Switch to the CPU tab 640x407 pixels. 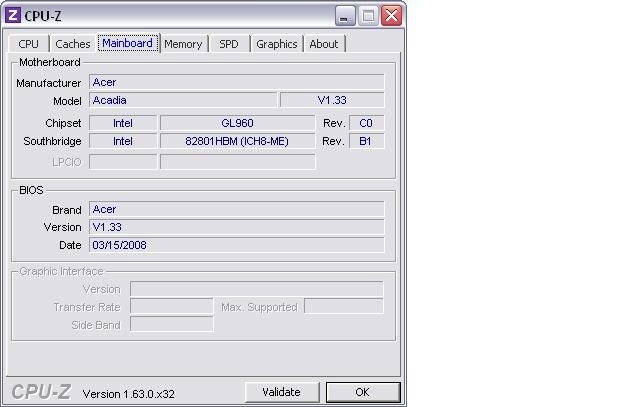pos(29,44)
